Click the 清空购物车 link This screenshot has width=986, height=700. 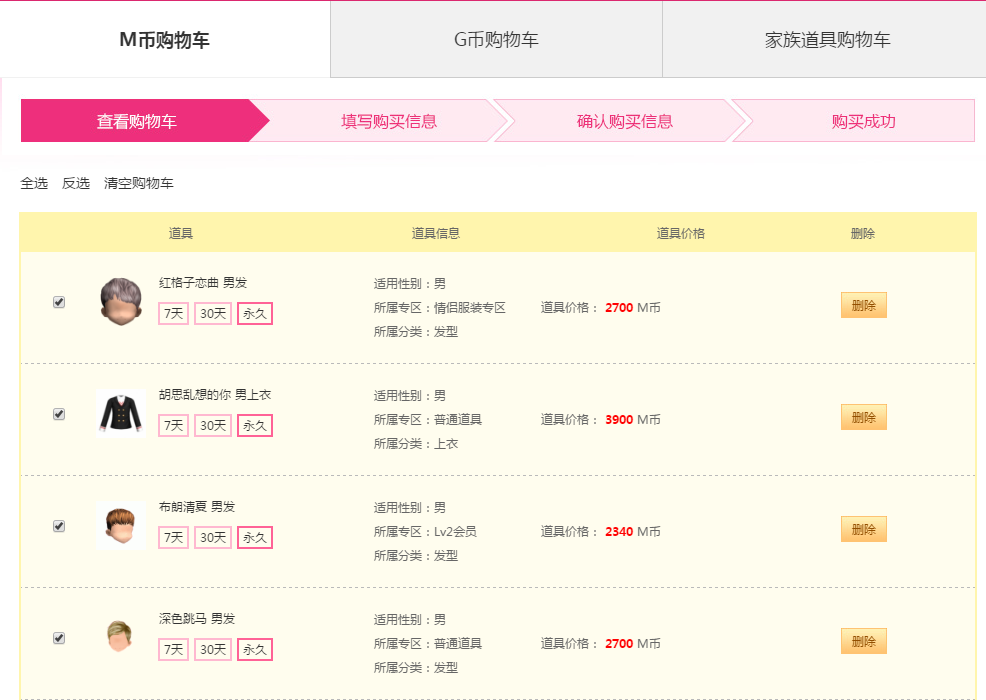click(138, 183)
